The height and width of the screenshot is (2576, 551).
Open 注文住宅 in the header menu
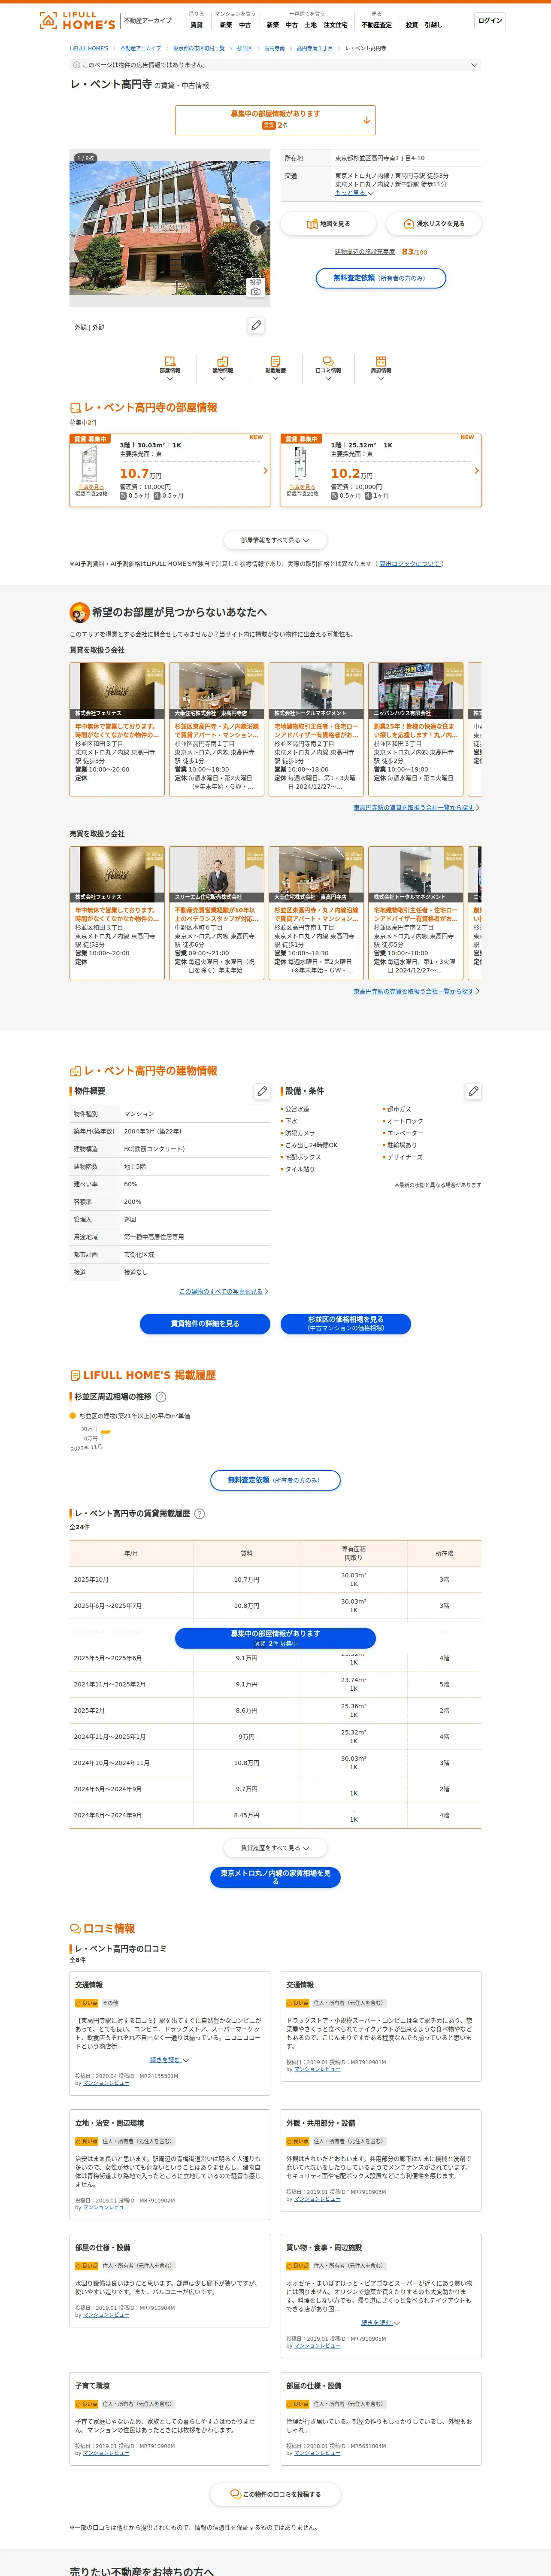(335, 25)
